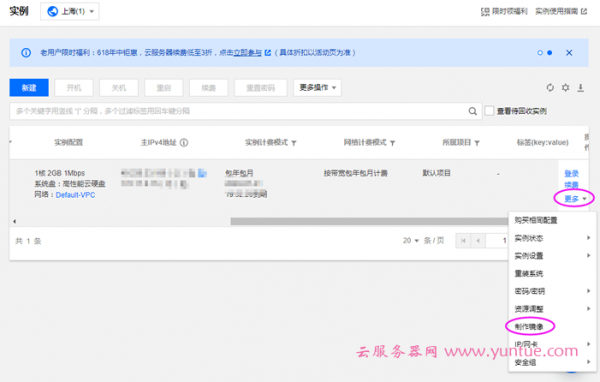600x382 pixels.
Task: Click the globe icon in the region selector
Action: click(52, 11)
